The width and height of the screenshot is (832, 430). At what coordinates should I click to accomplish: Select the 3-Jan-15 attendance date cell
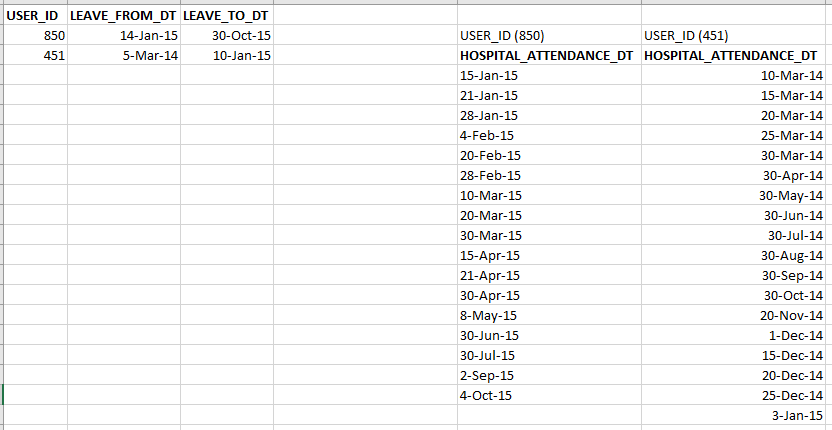coord(735,415)
